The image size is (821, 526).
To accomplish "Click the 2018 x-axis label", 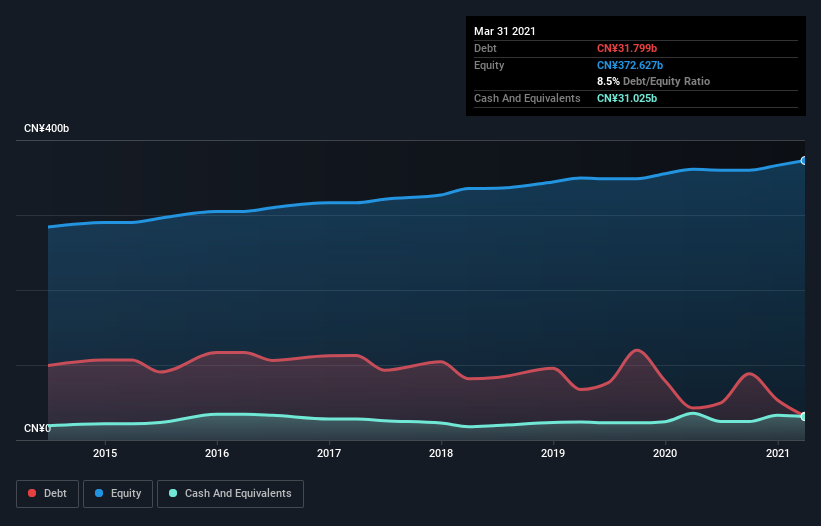I will 441,453.
